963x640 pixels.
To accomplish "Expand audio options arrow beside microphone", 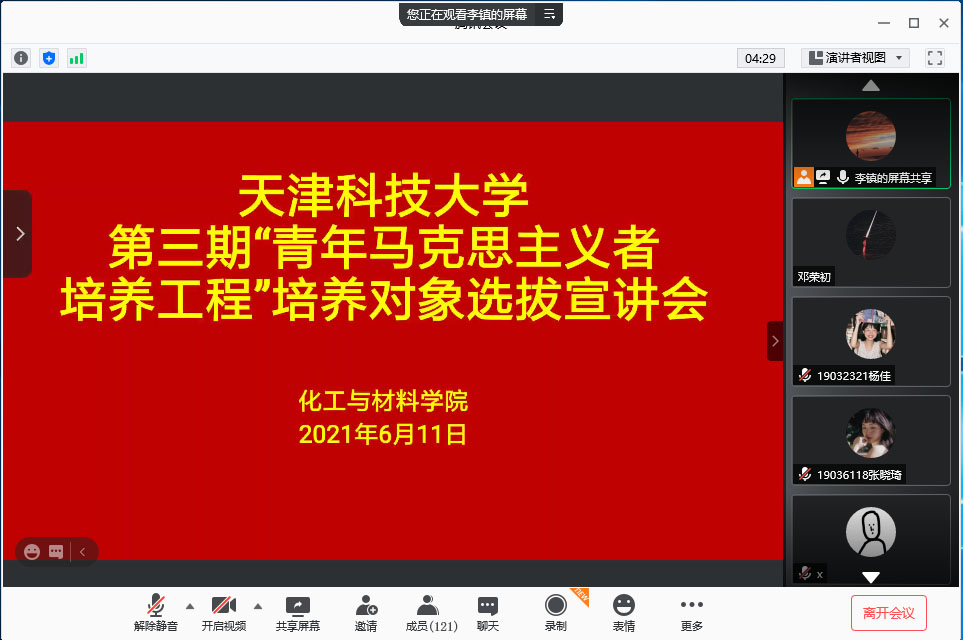I will [x=190, y=606].
